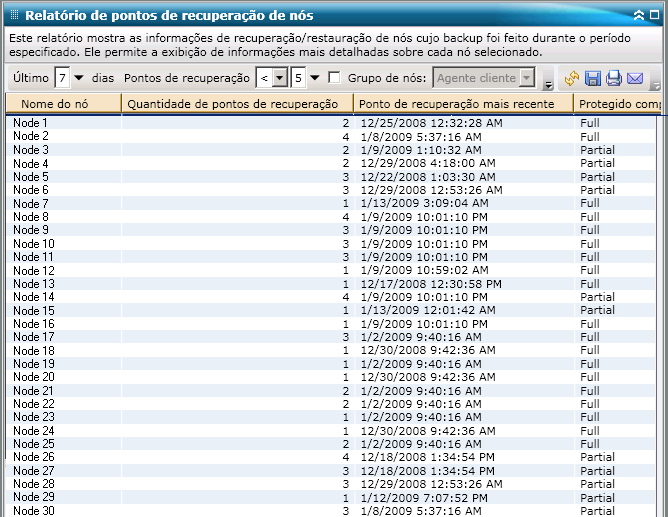Enable the Grupo de nós checkbox
The image size is (668, 517).
(x=334, y=78)
